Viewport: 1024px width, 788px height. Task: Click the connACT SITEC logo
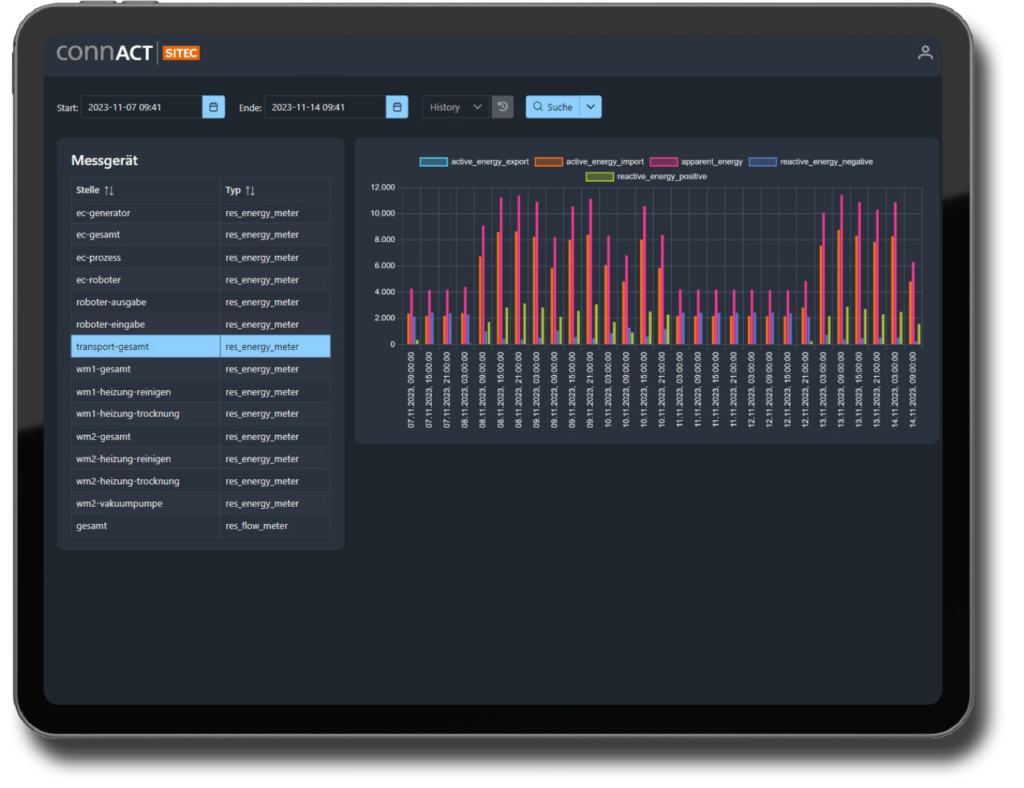click(128, 53)
